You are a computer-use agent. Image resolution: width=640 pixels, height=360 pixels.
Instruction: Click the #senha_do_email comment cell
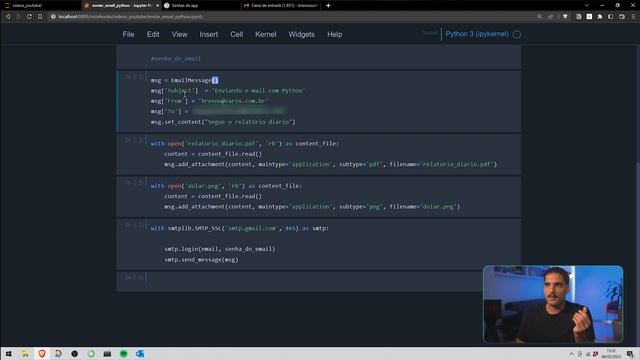coord(318,58)
